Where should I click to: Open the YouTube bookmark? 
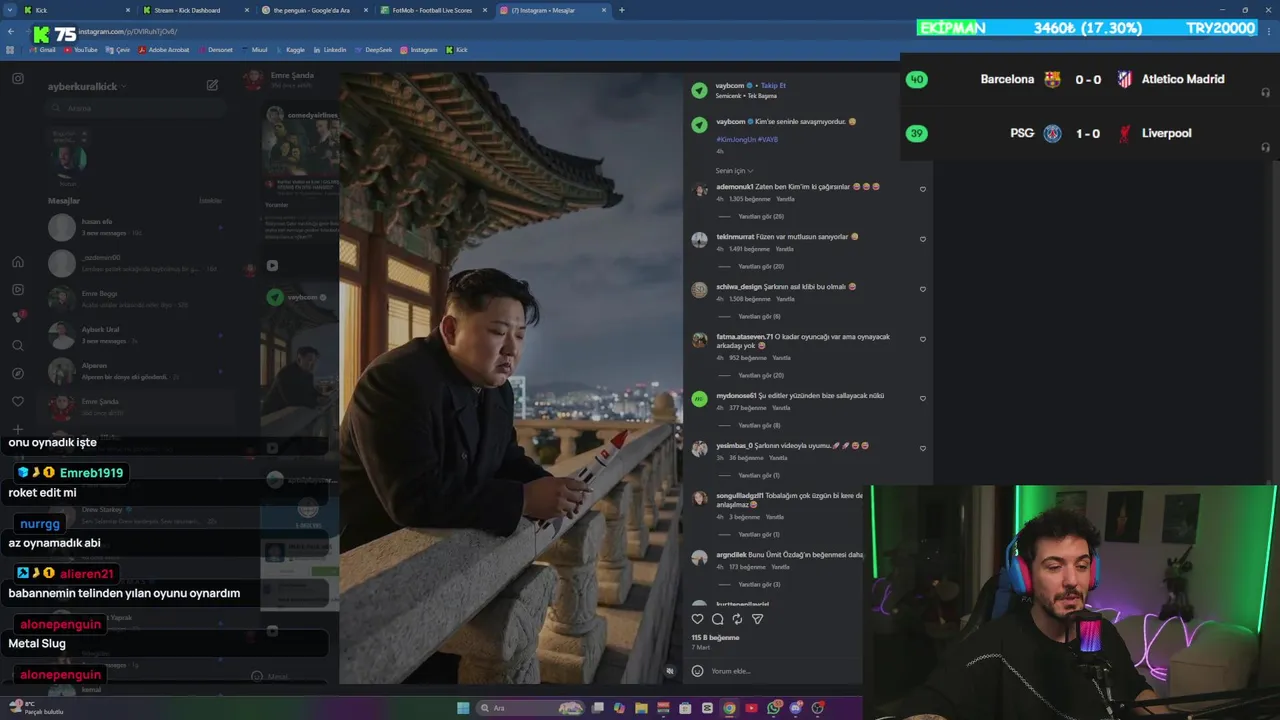[80, 50]
